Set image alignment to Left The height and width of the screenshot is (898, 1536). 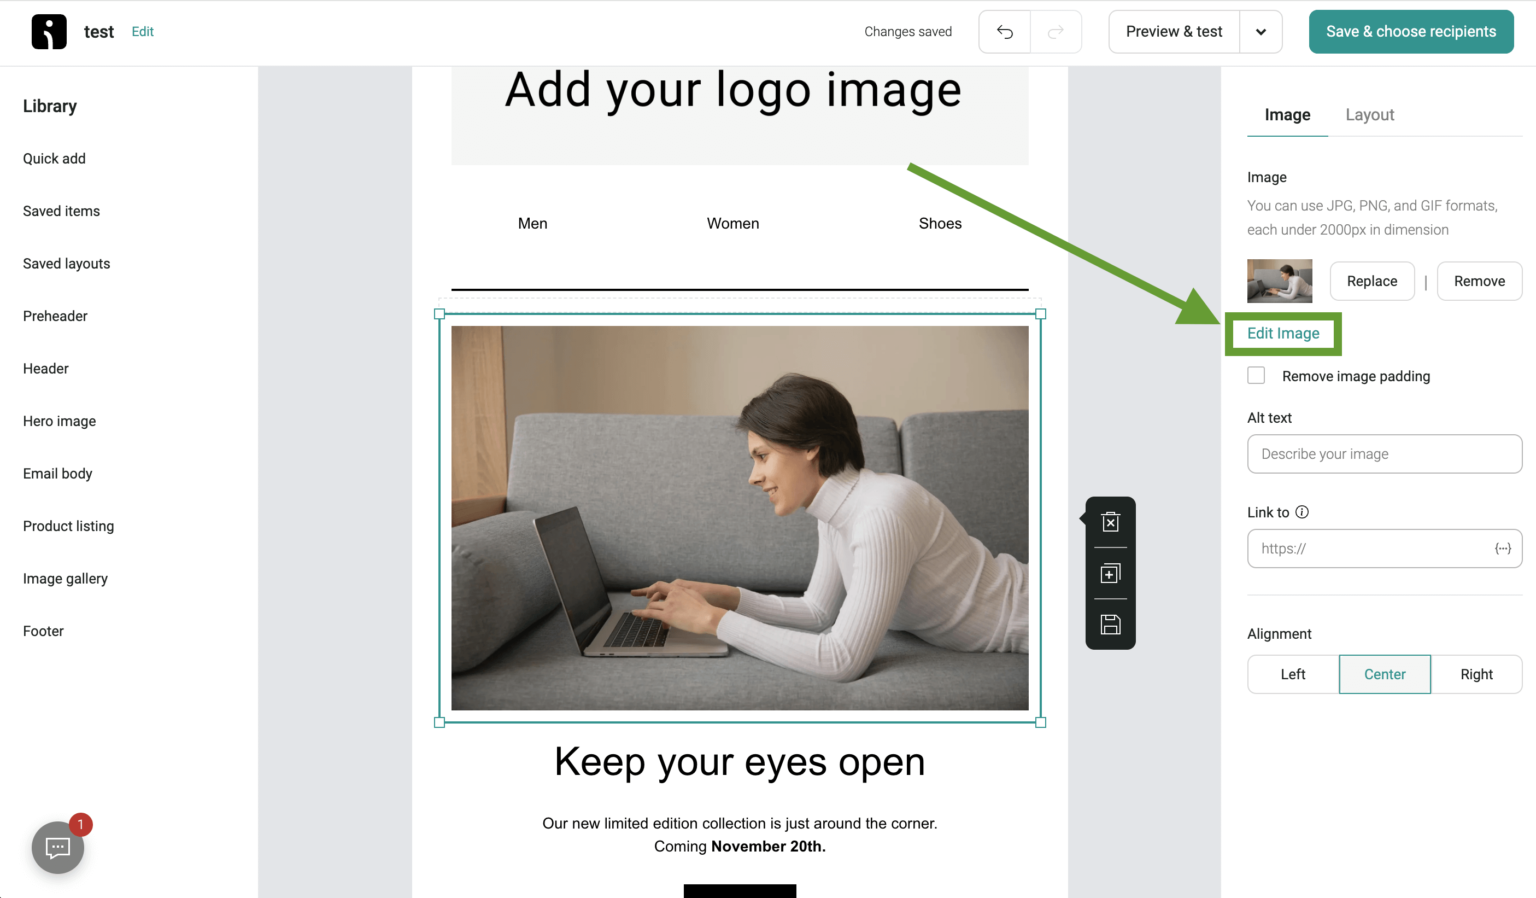pyautogui.click(x=1292, y=674)
